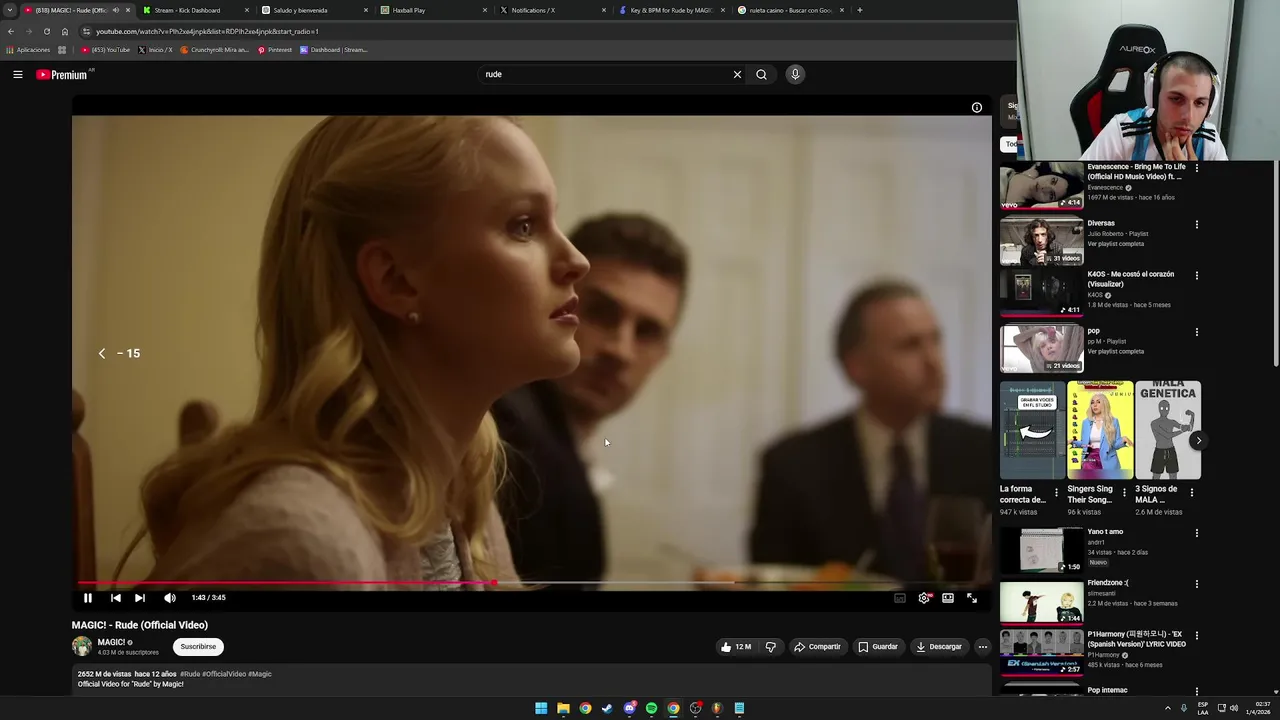Click the browser address bar
1280x720 pixels.
click(x=540, y=31)
